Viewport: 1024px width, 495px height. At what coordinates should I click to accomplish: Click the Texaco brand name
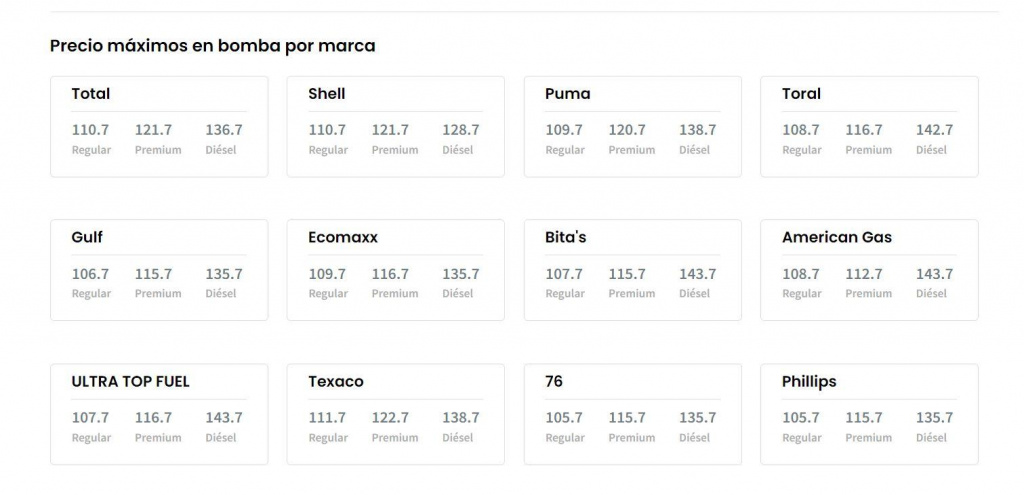[336, 382]
